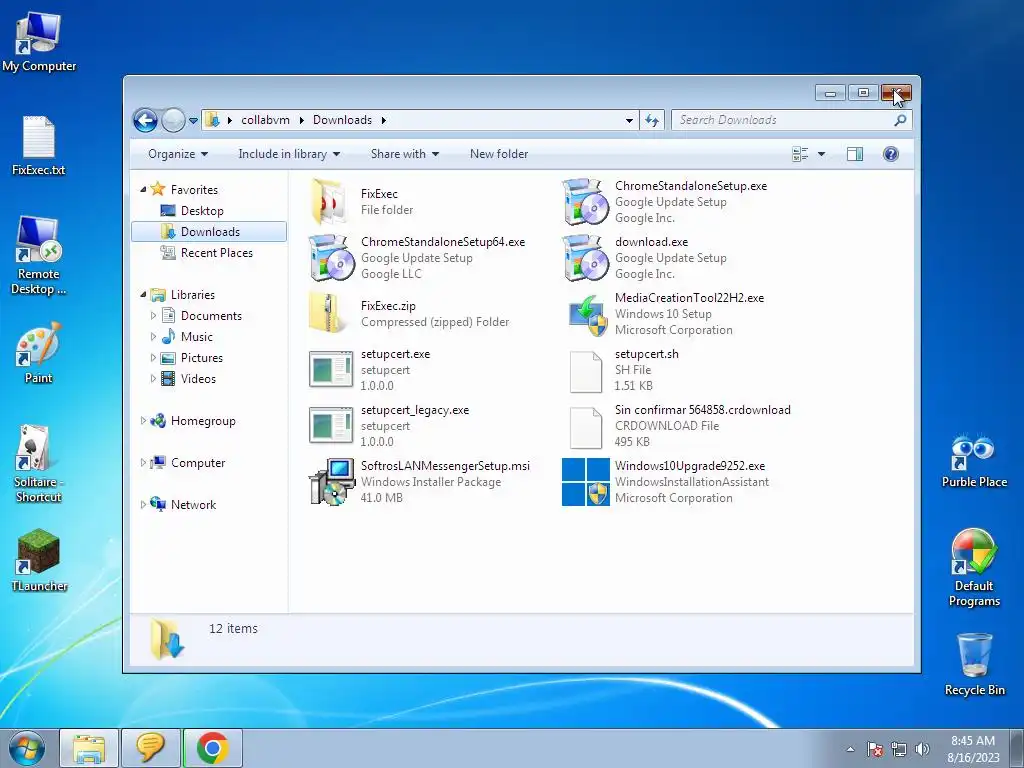Open Chrome from the taskbar
Screen dimensions: 1024x768
pyautogui.click(x=212, y=748)
